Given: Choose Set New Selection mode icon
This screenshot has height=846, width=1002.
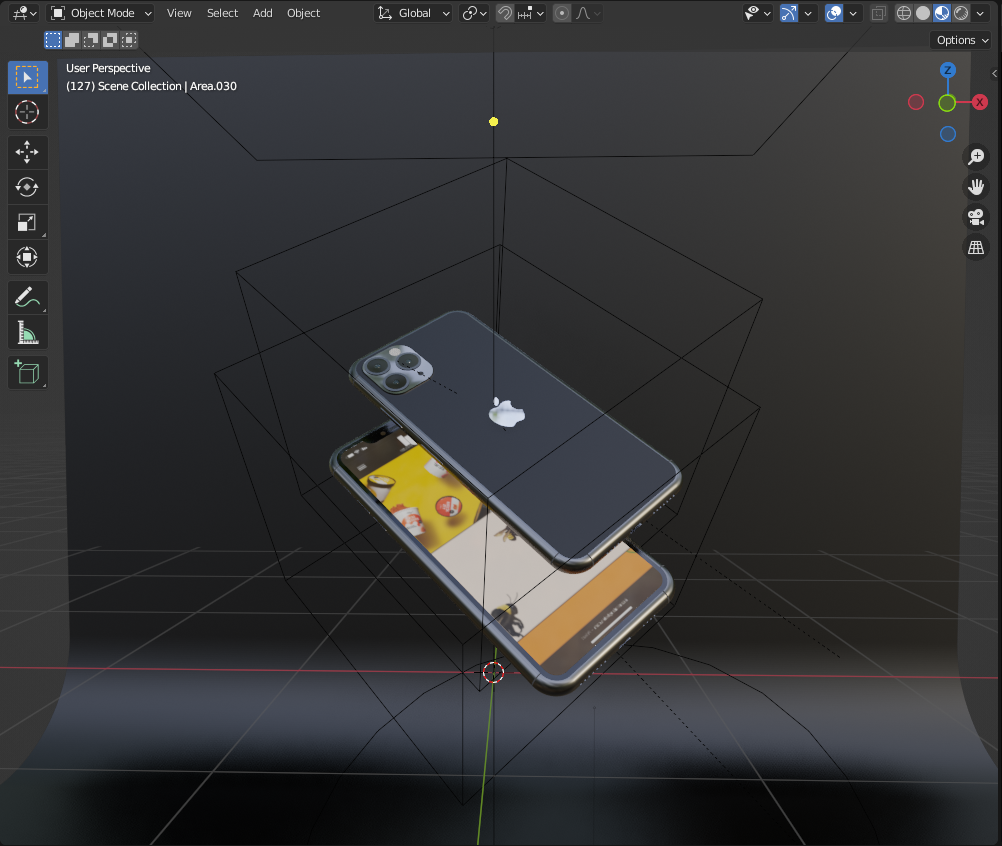Looking at the screenshot, I should [53, 40].
